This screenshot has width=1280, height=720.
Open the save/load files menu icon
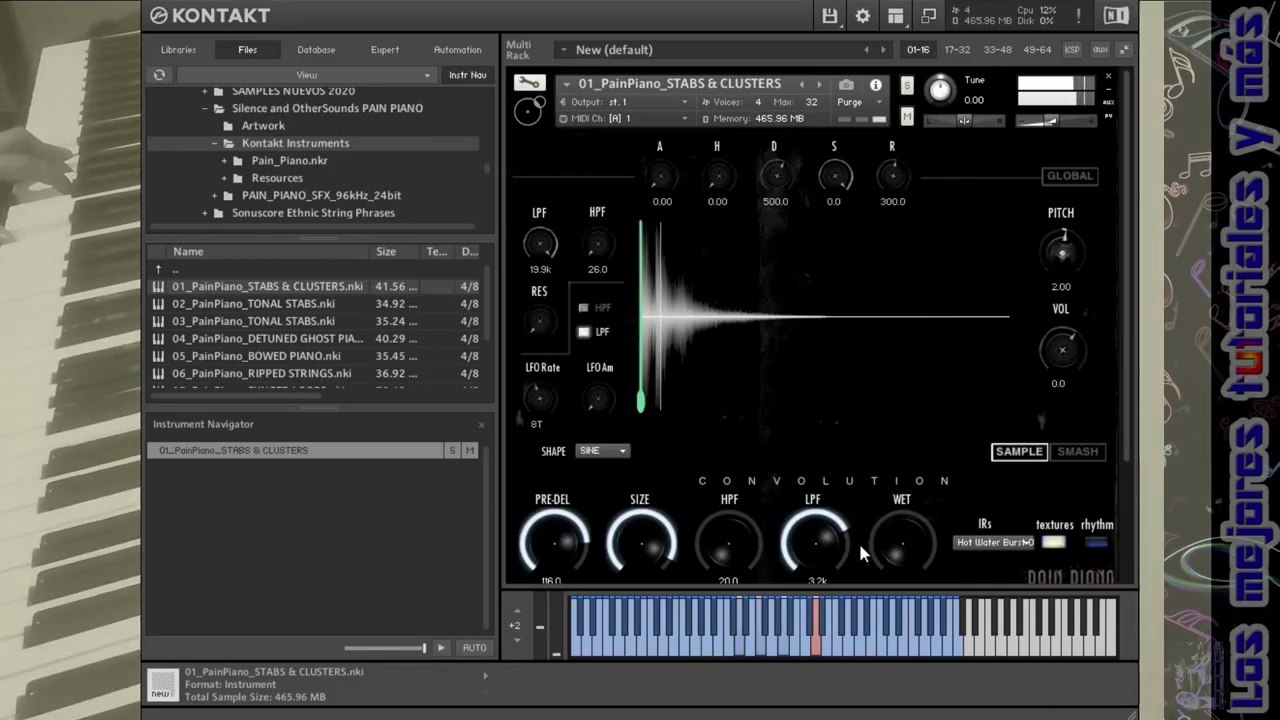830,16
